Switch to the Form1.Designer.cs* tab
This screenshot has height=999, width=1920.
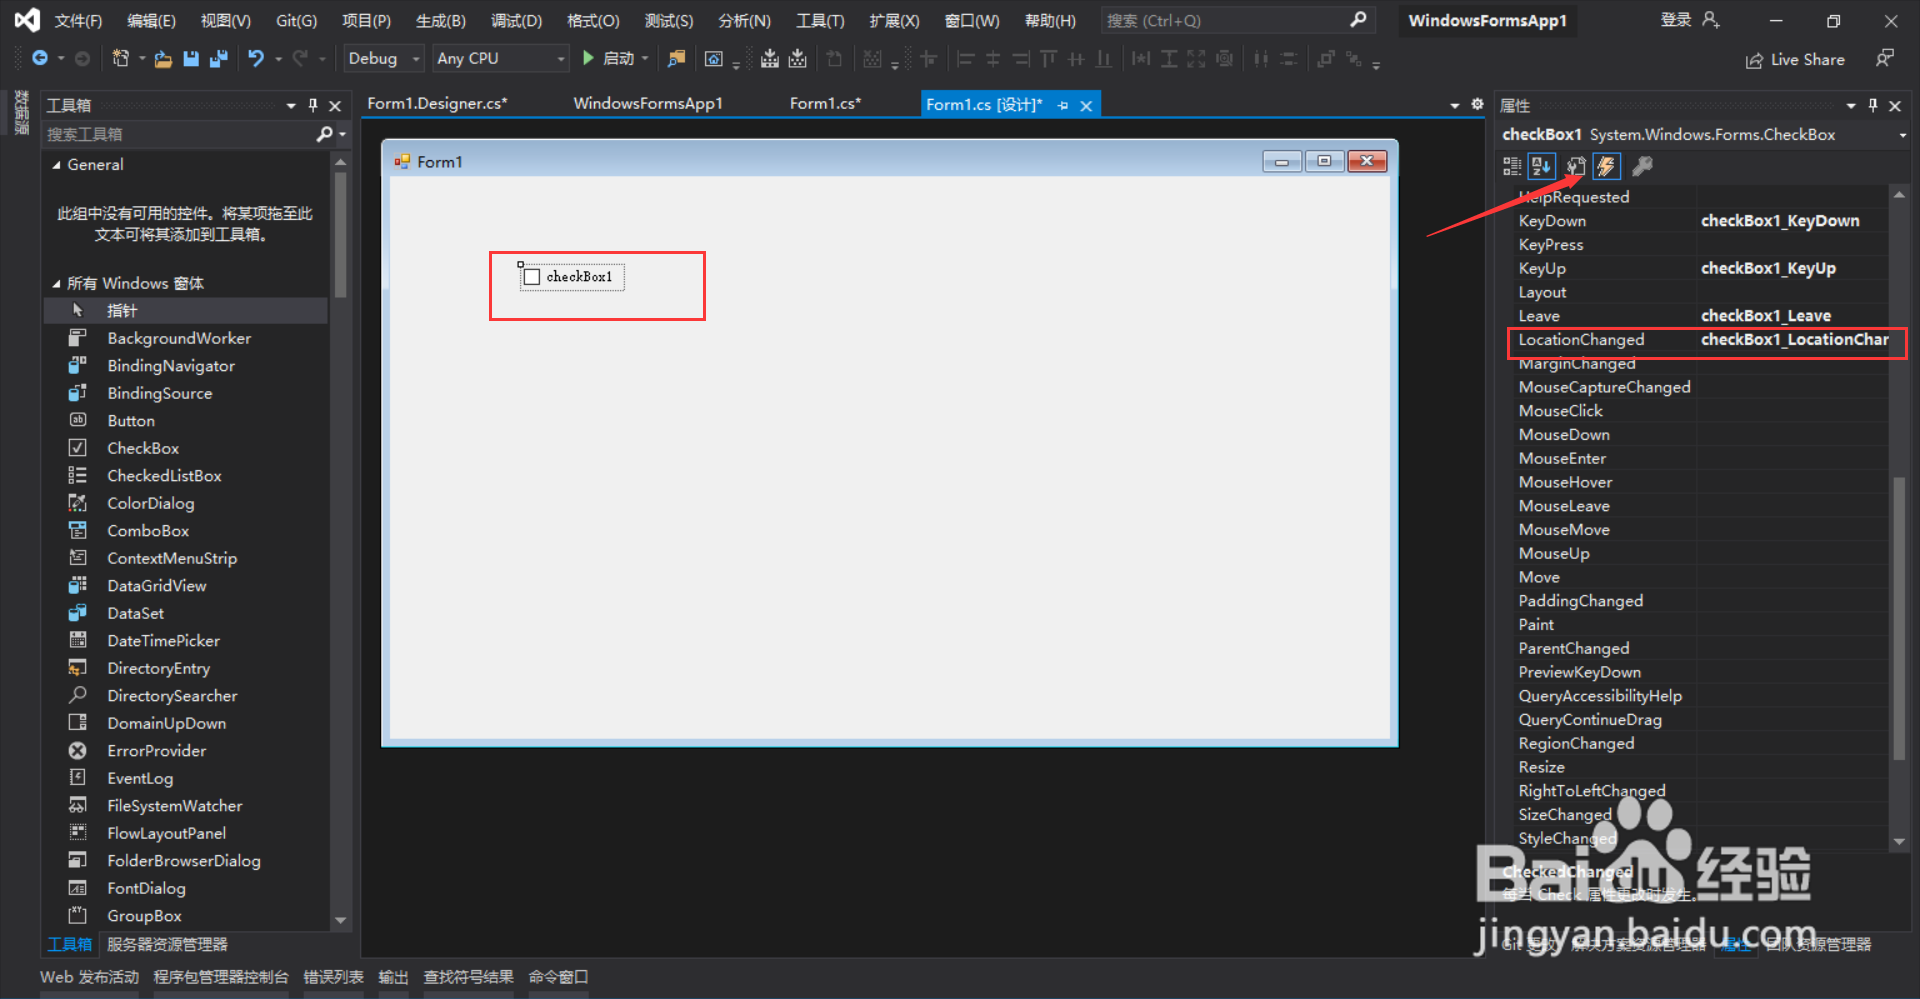coord(437,103)
